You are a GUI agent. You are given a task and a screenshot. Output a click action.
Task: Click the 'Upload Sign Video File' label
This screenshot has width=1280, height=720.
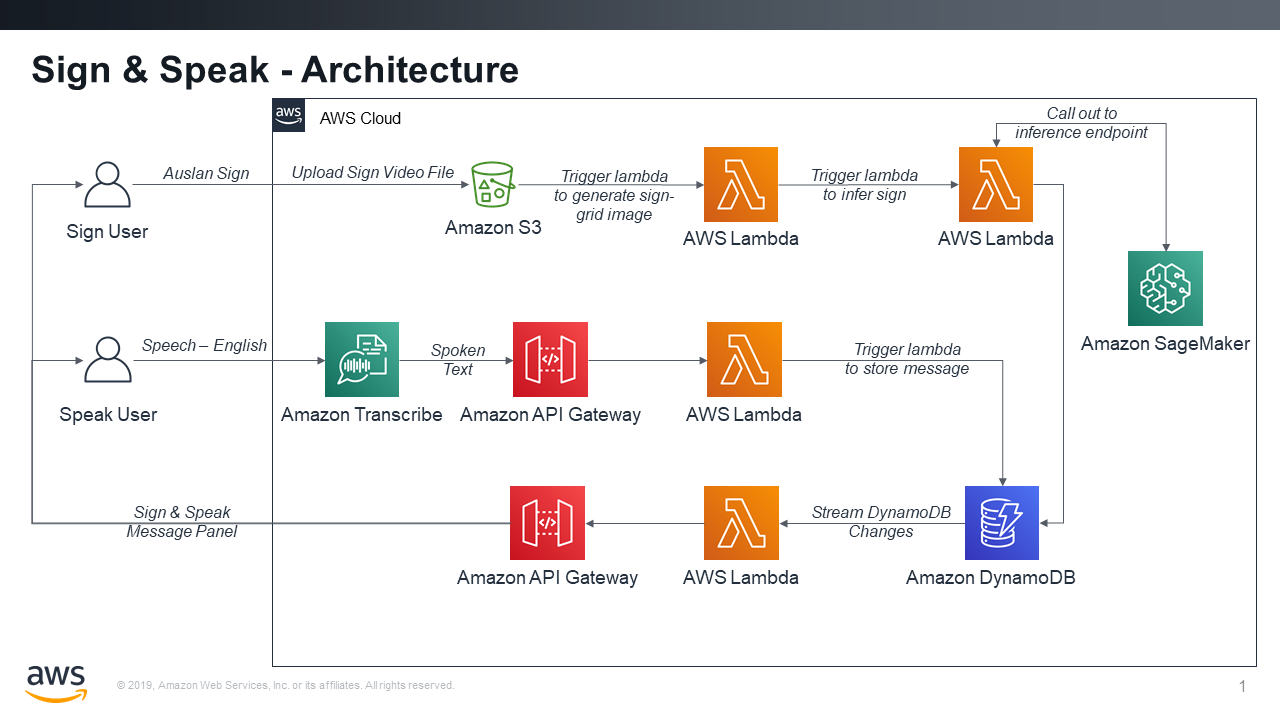point(373,172)
